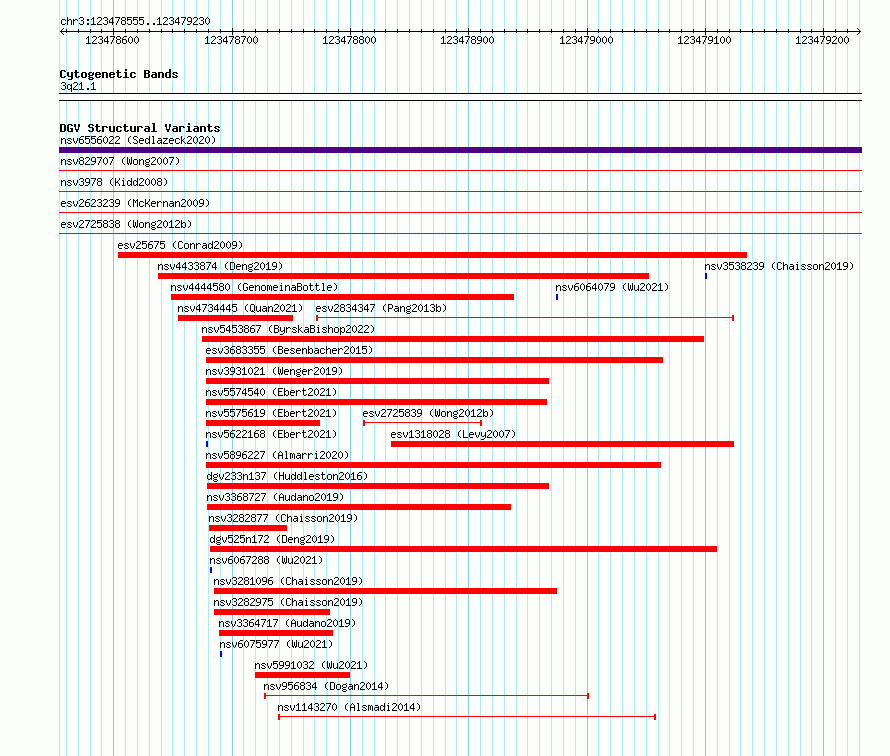
Task: Click the DGV Structural Variants track title
Action: 140,128
